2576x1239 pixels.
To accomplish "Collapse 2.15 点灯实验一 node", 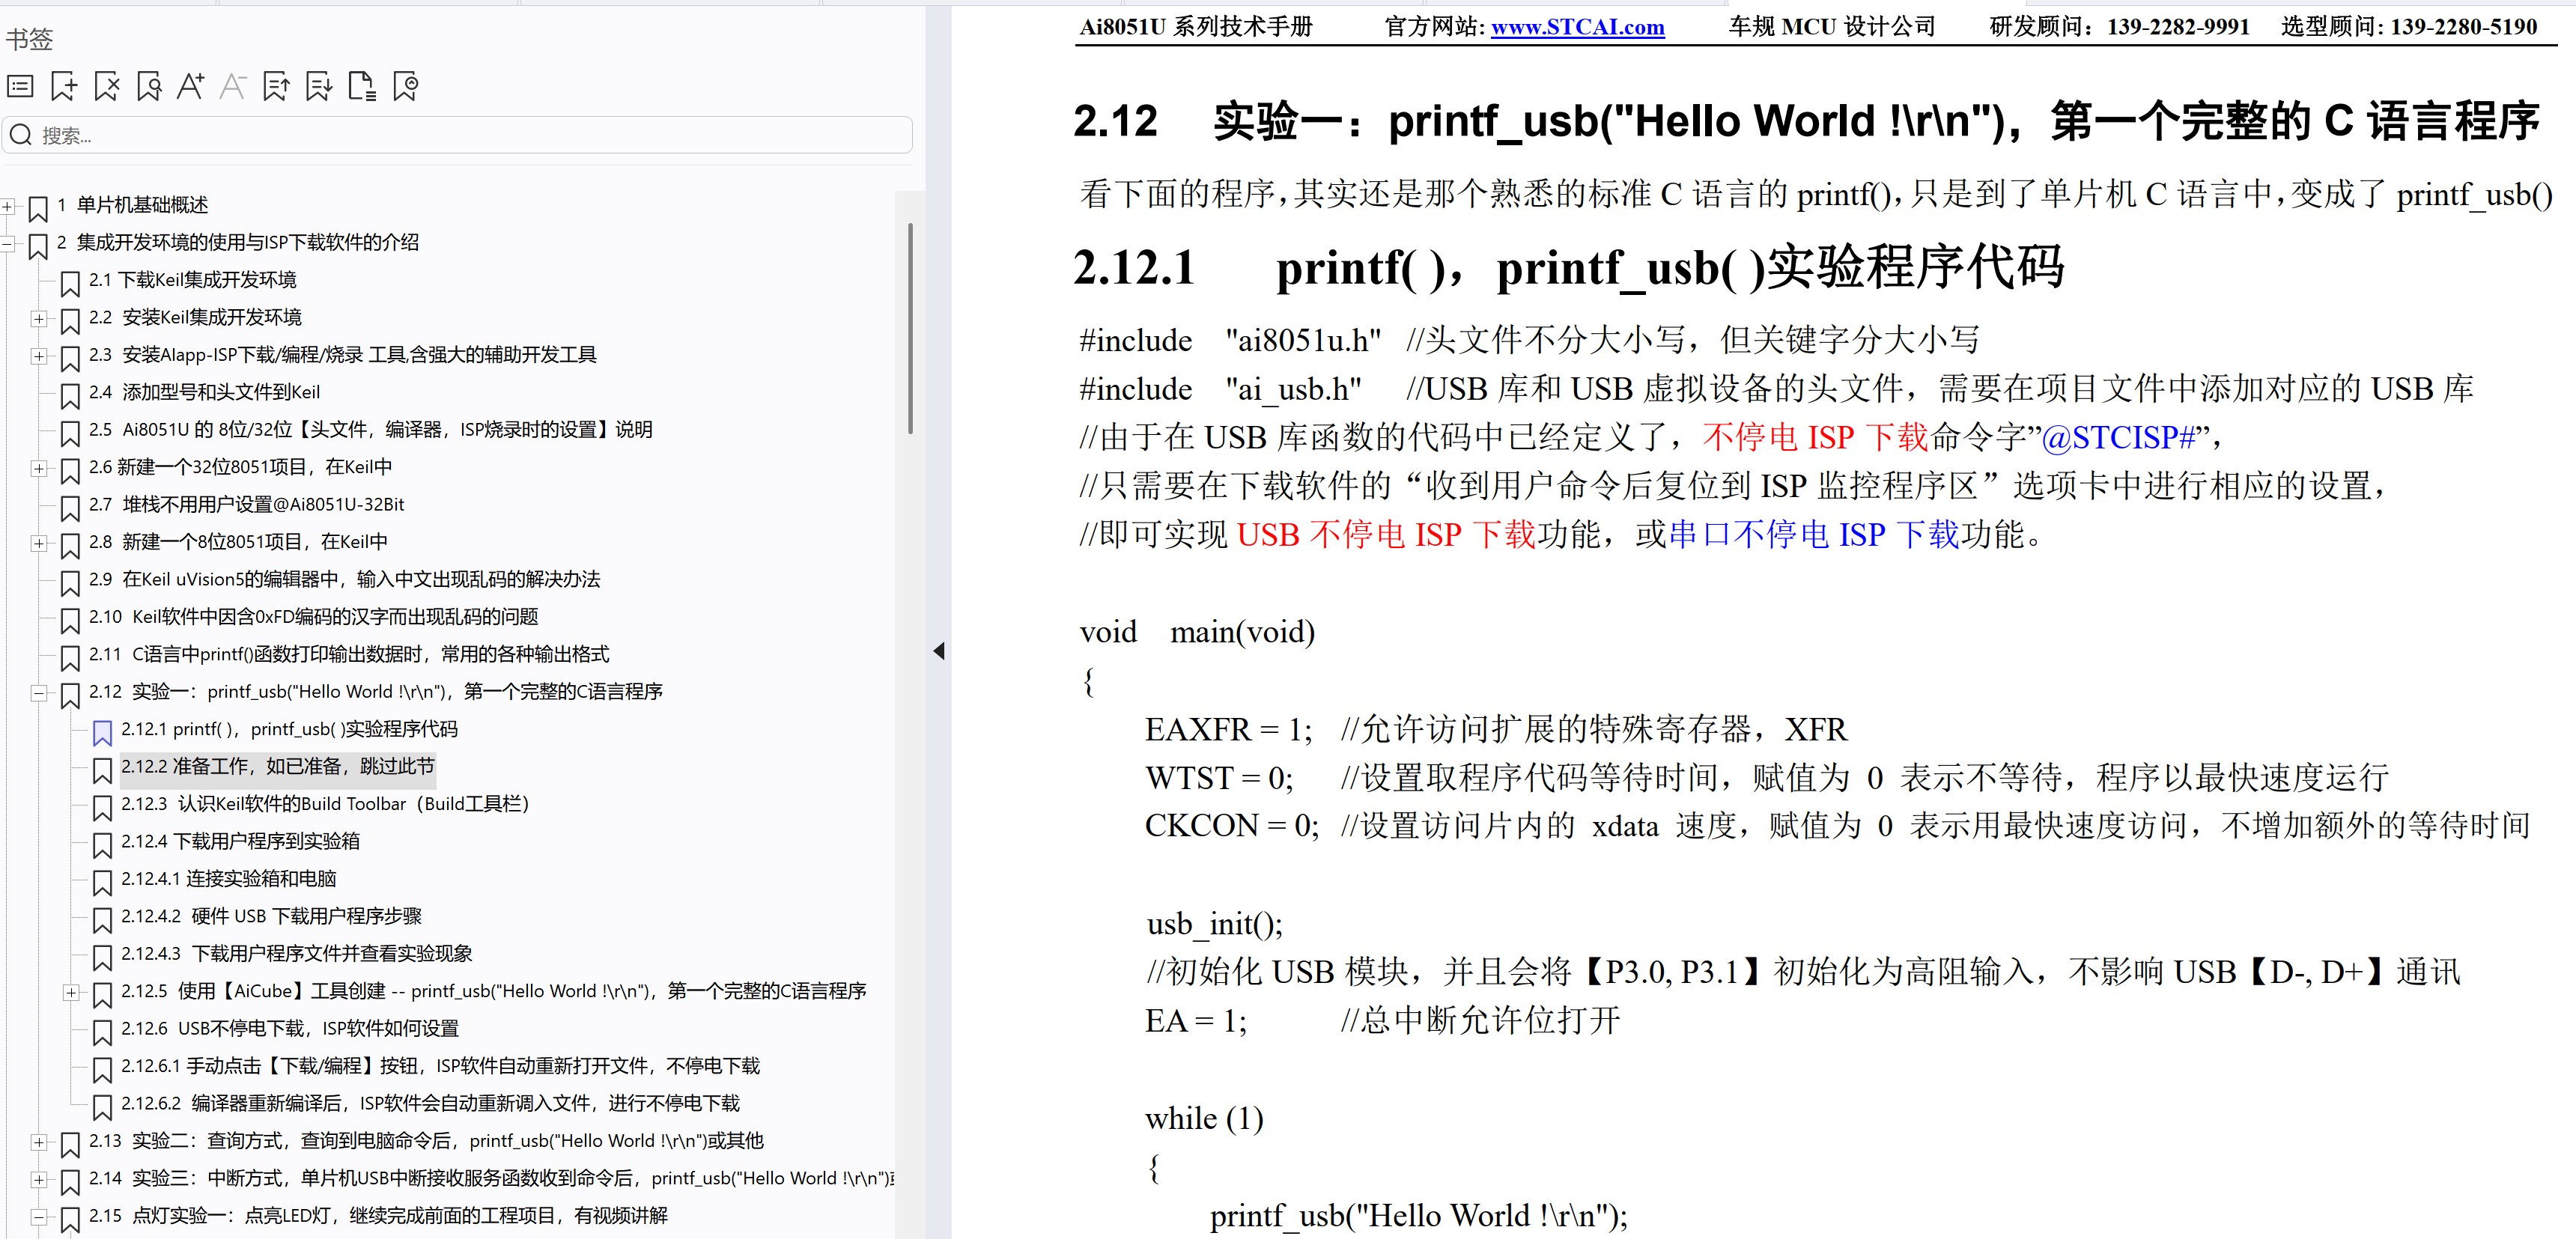I will (39, 1216).
